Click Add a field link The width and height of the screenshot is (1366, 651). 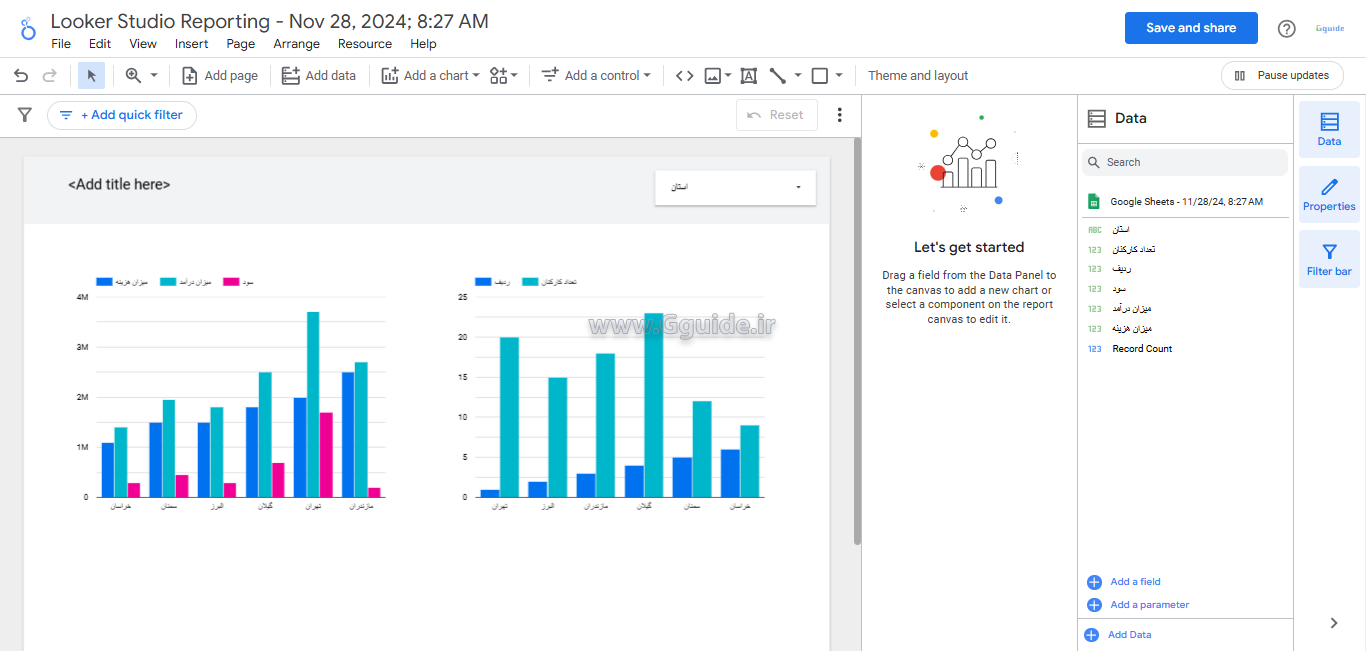tap(1135, 582)
